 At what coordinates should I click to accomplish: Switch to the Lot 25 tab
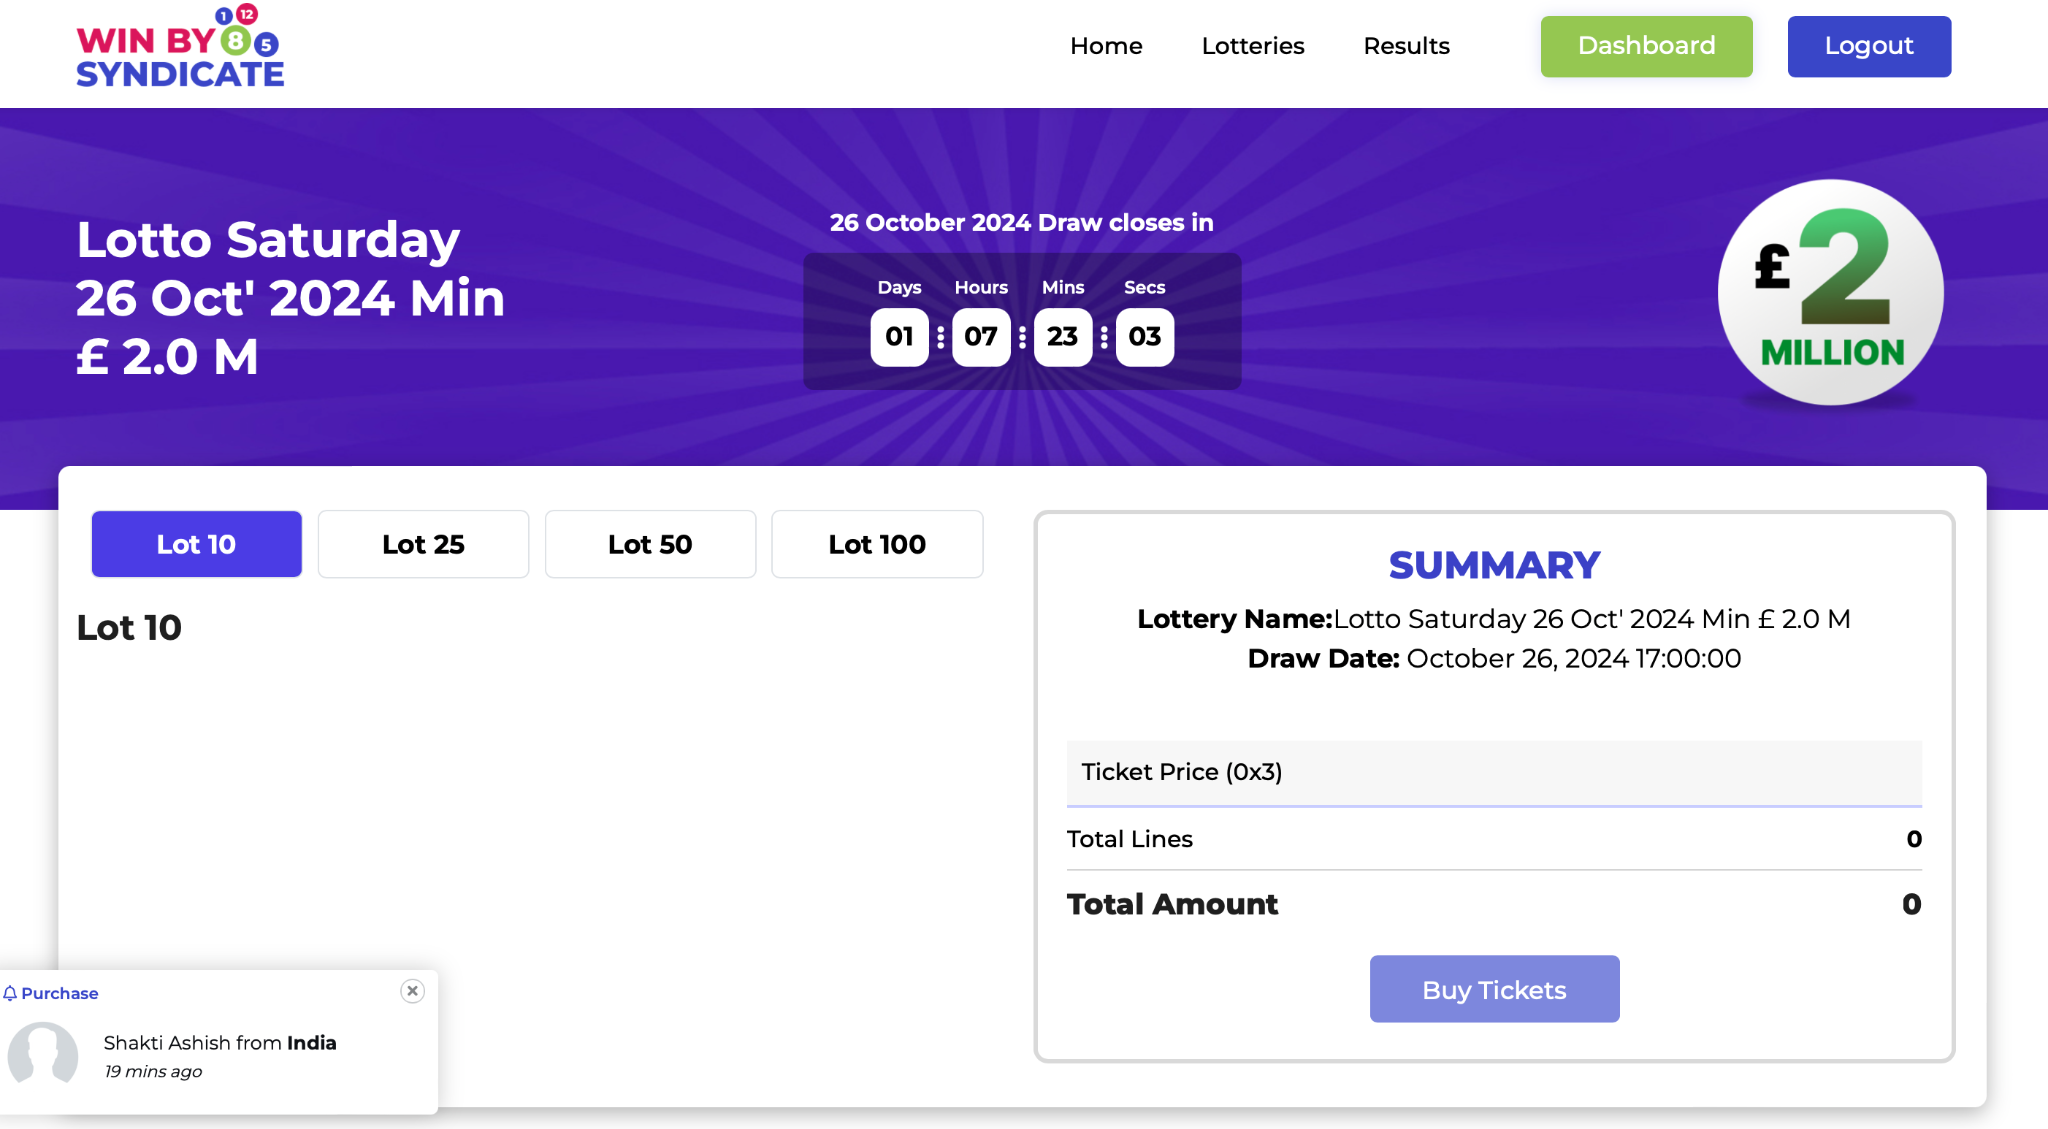click(x=423, y=544)
